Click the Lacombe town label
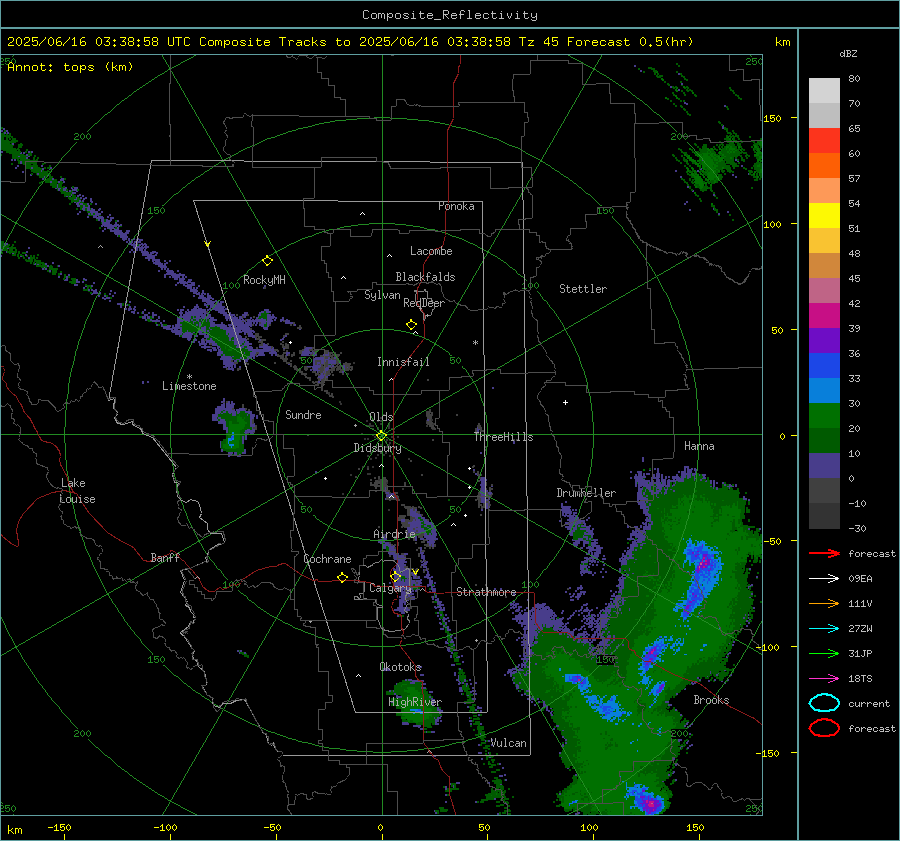900x841 pixels. 431,251
